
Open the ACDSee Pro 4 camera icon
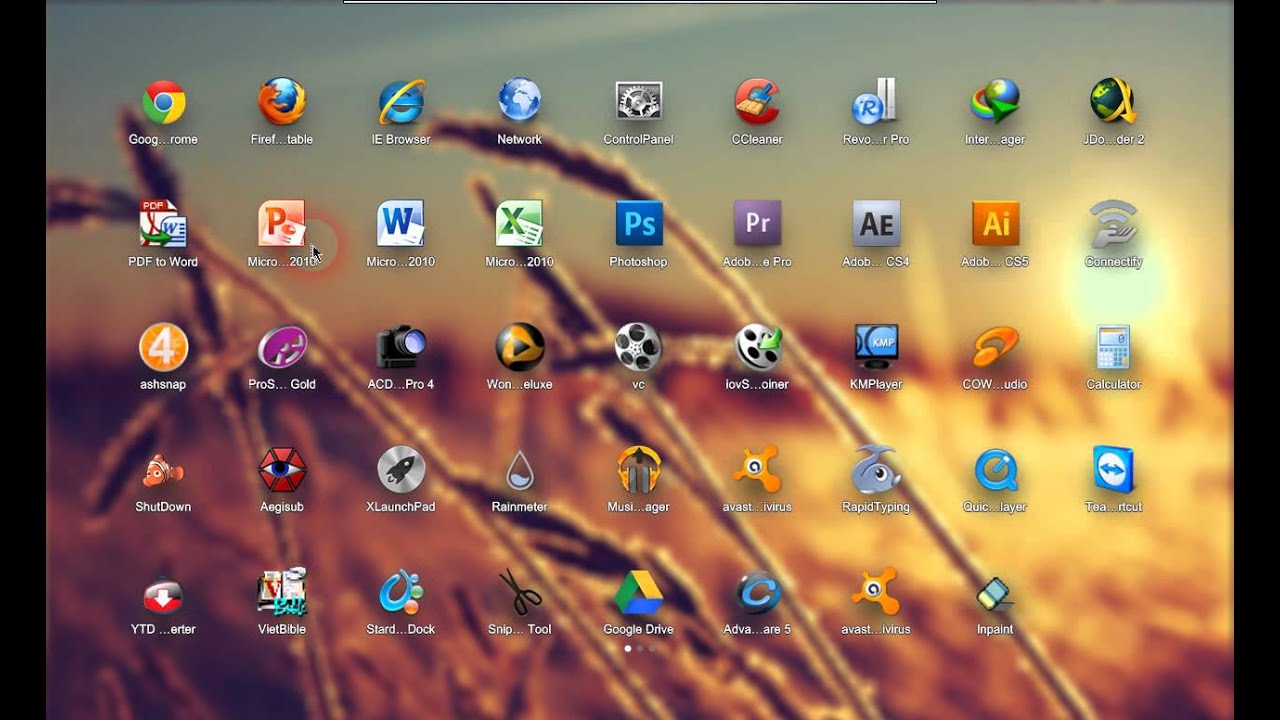pos(401,347)
